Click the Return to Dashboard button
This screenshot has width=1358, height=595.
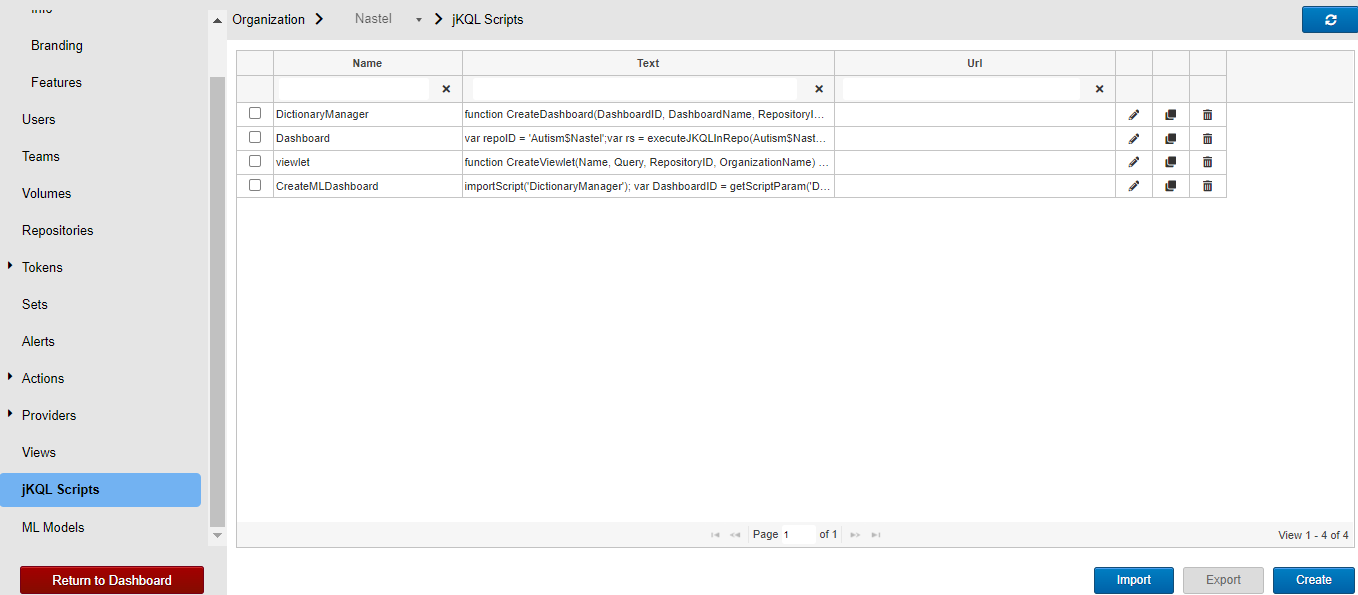(x=112, y=580)
